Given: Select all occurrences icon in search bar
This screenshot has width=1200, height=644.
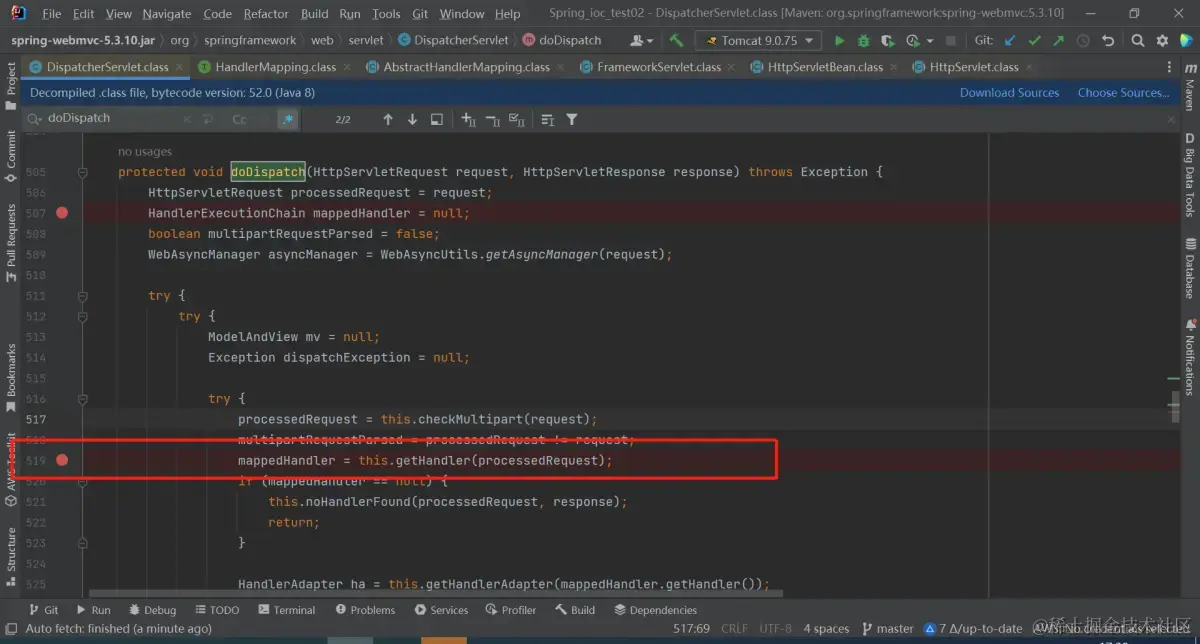Looking at the screenshot, I should 516,119.
